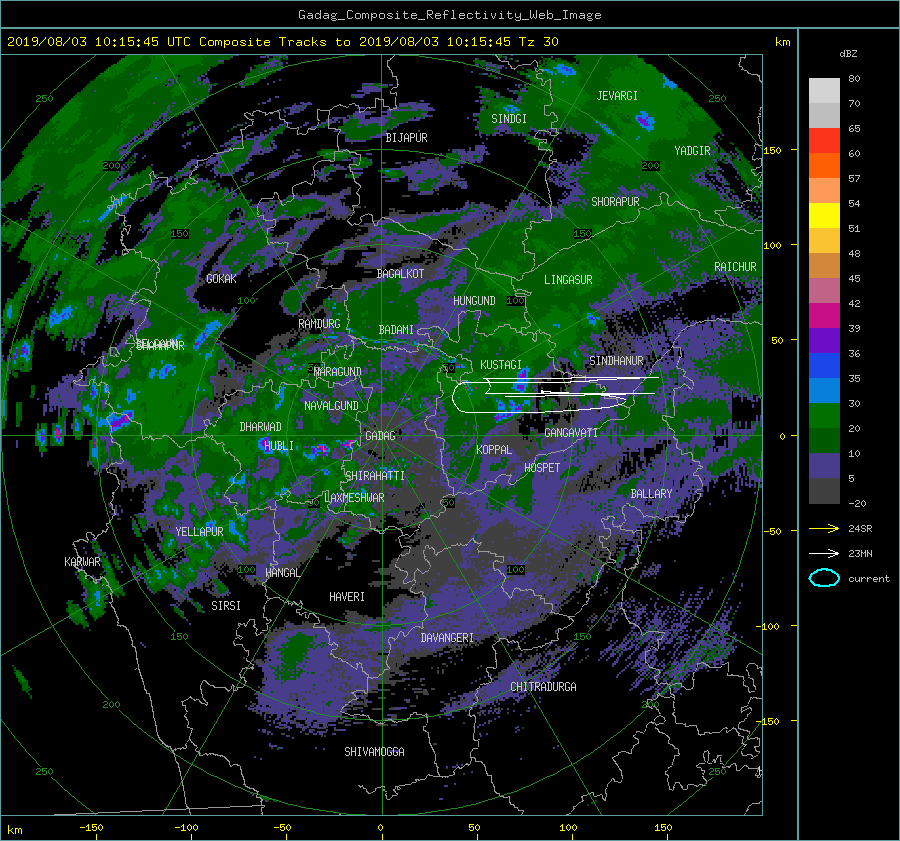Click the RAMDURG city label

(x=319, y=324)
